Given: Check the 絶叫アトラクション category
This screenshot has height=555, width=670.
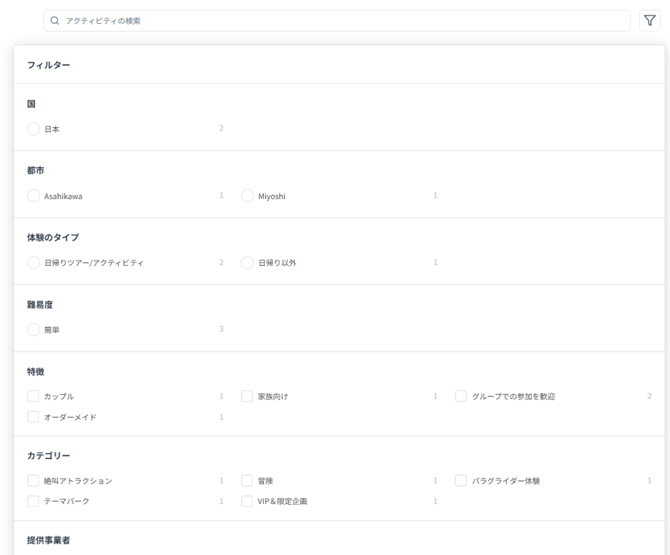Looking at the screenshot, I should [x=34, y=481].
